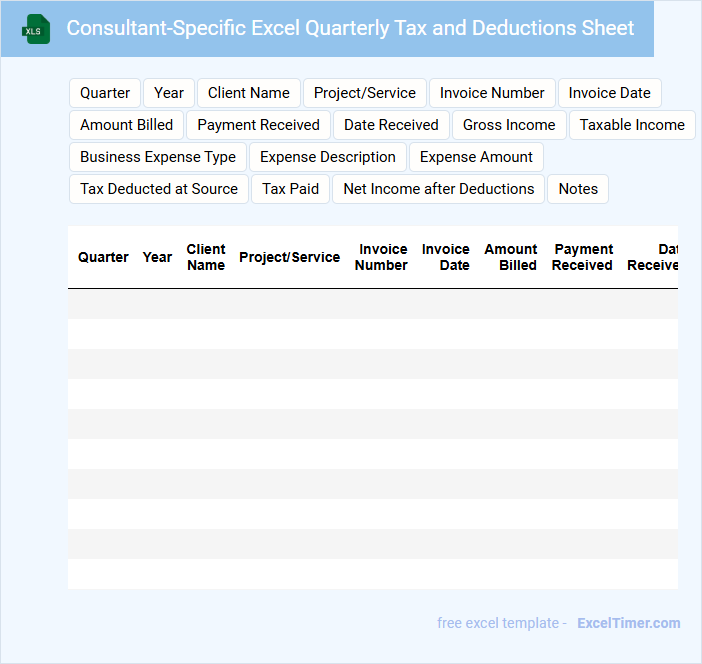Viewport: 702px width, 664px height.
Task: Select the Expense Description tag
Action: 328,157
